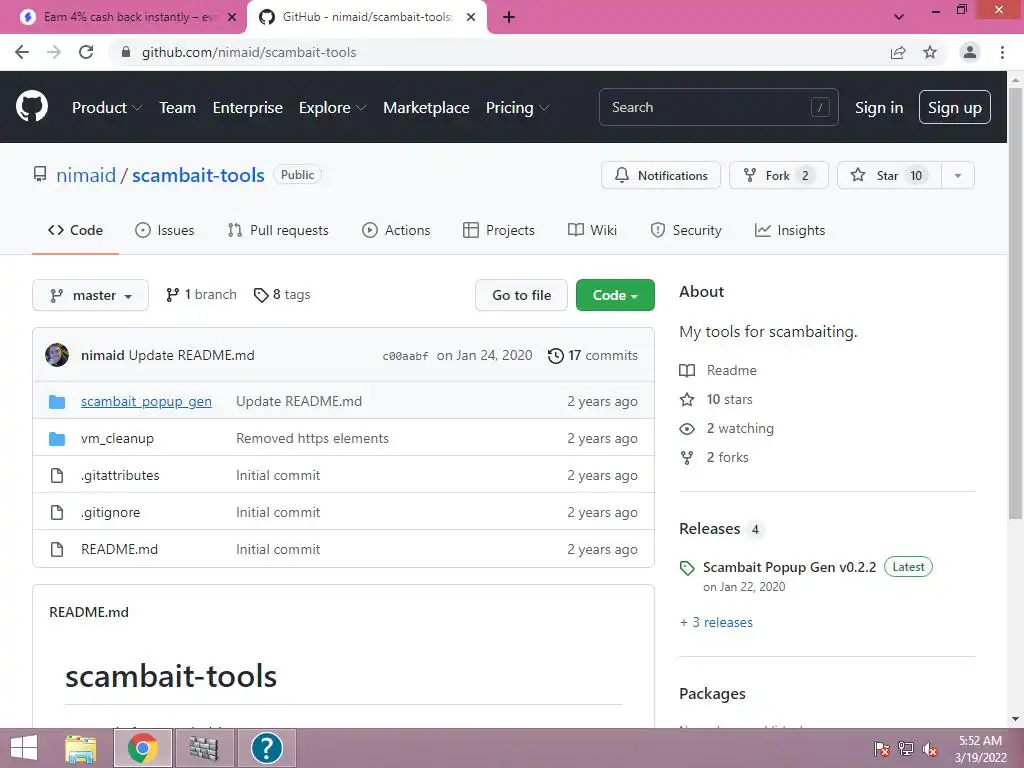Open Scambait Popup Gen v0.2.2 release
1024x768 pixels.
789,567
